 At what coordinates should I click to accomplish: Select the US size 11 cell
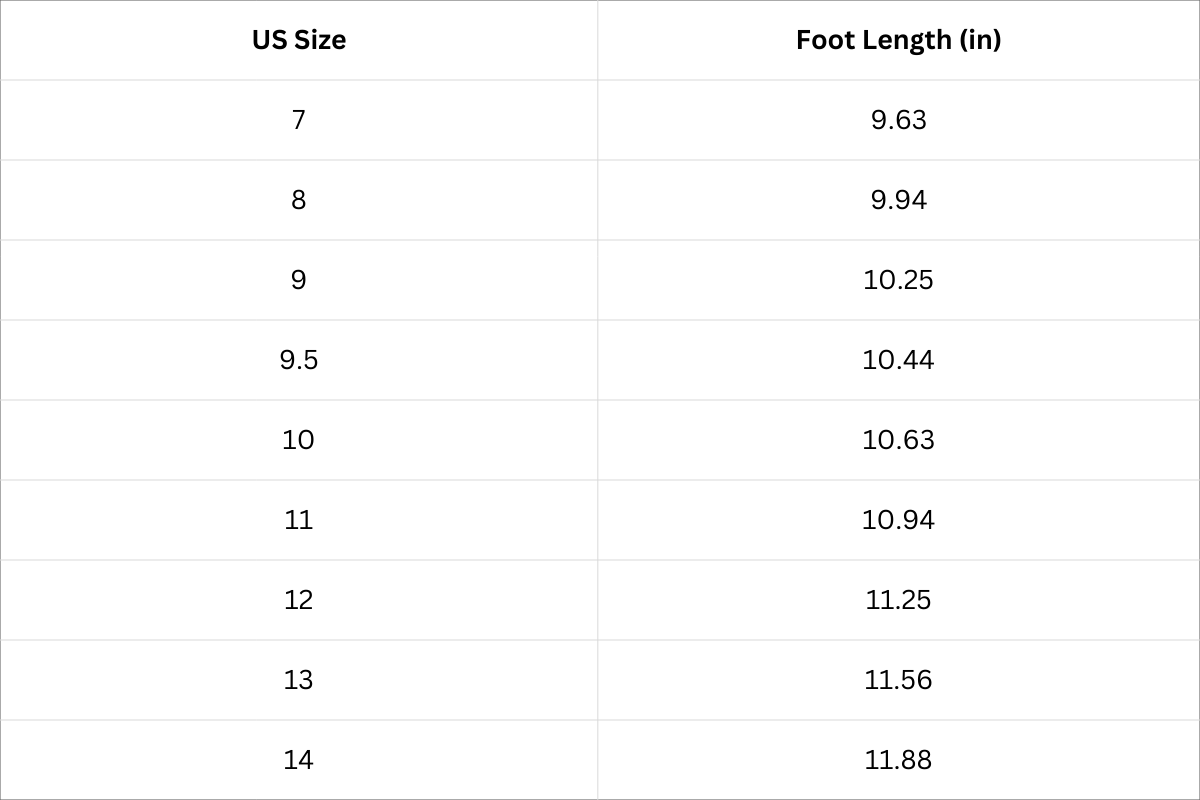(299, 520)
